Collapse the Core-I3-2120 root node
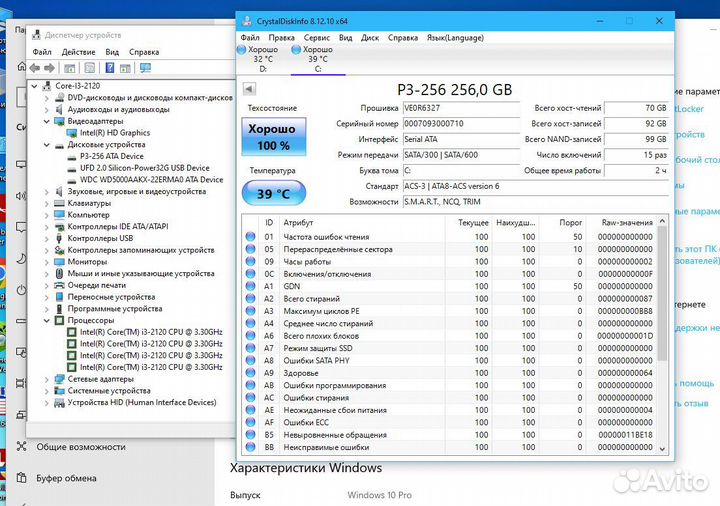Image resolution: width=720 pixels, height=506 pixels. point(34,86)
